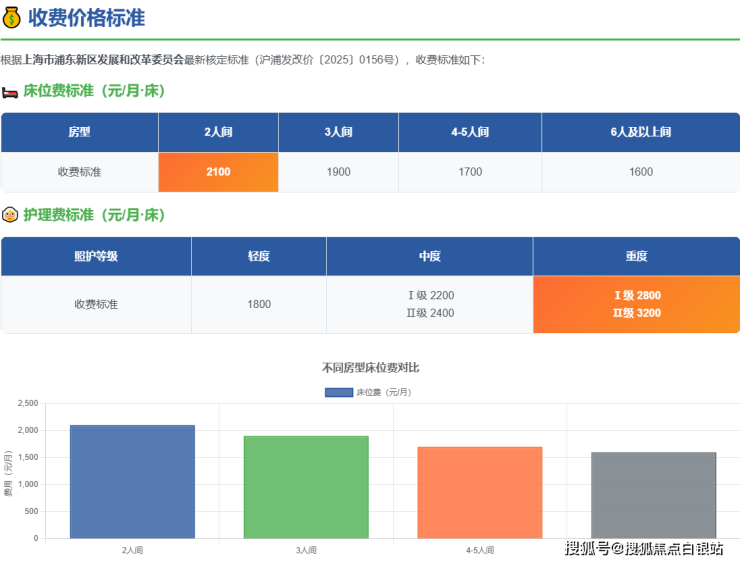This screenshot has height=564, width=740.
Task: Toggle the 床位费 legend swatch in chart
Action: pyautogui.click(x=339, y=392)
